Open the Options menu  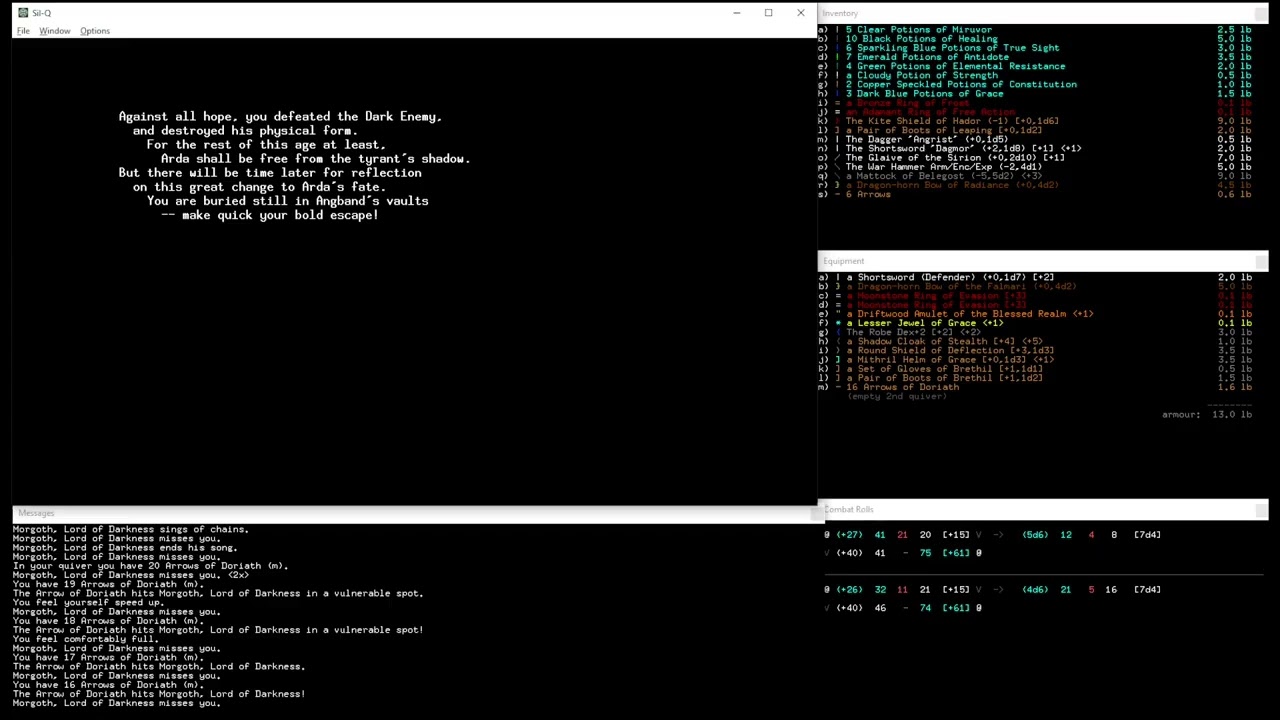coord(95,31)
